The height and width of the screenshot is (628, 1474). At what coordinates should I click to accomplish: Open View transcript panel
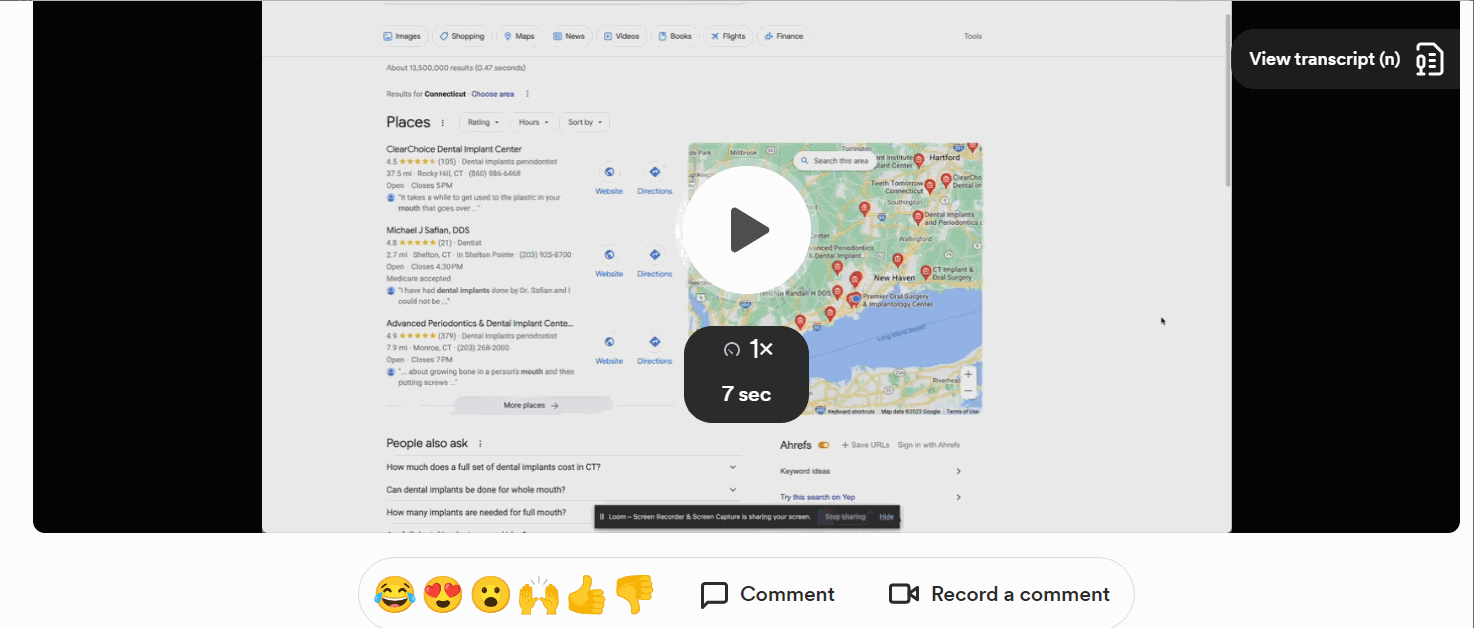pos(1346,59)
